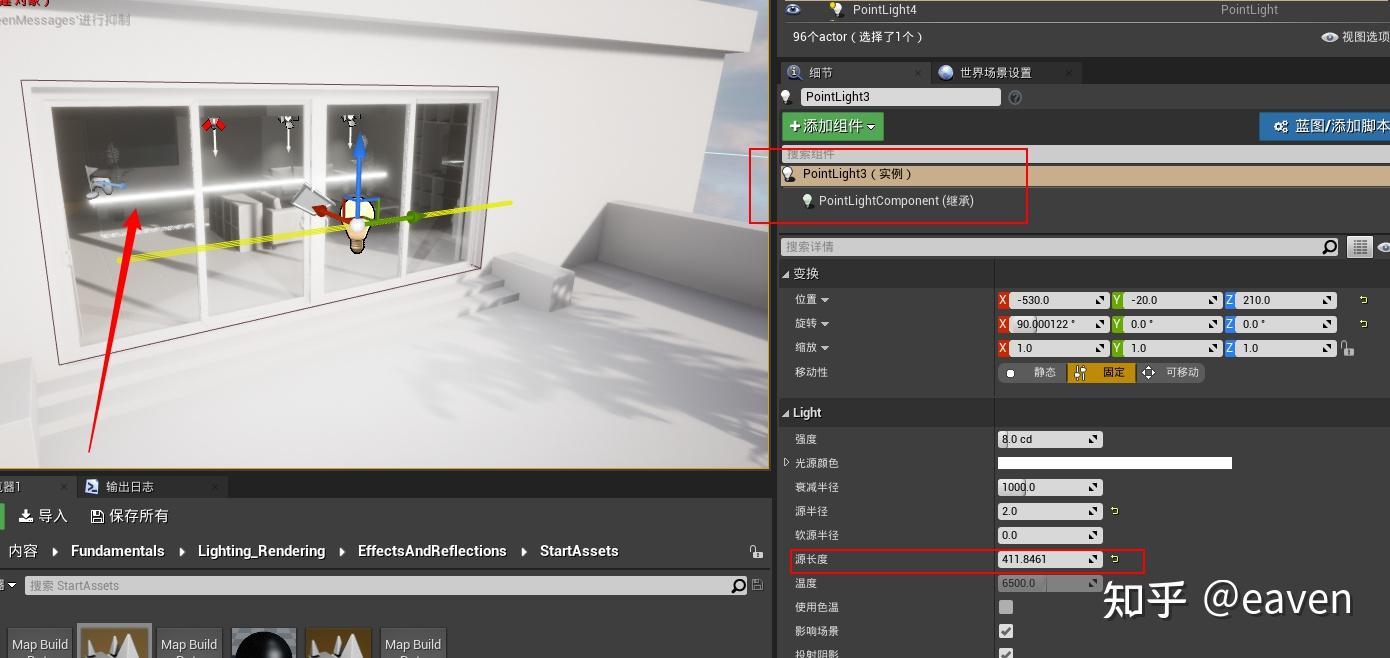Screen dimensions: 1390x658
Task: Close the 世界场景设置 tab
Action: pos(1068,73)
